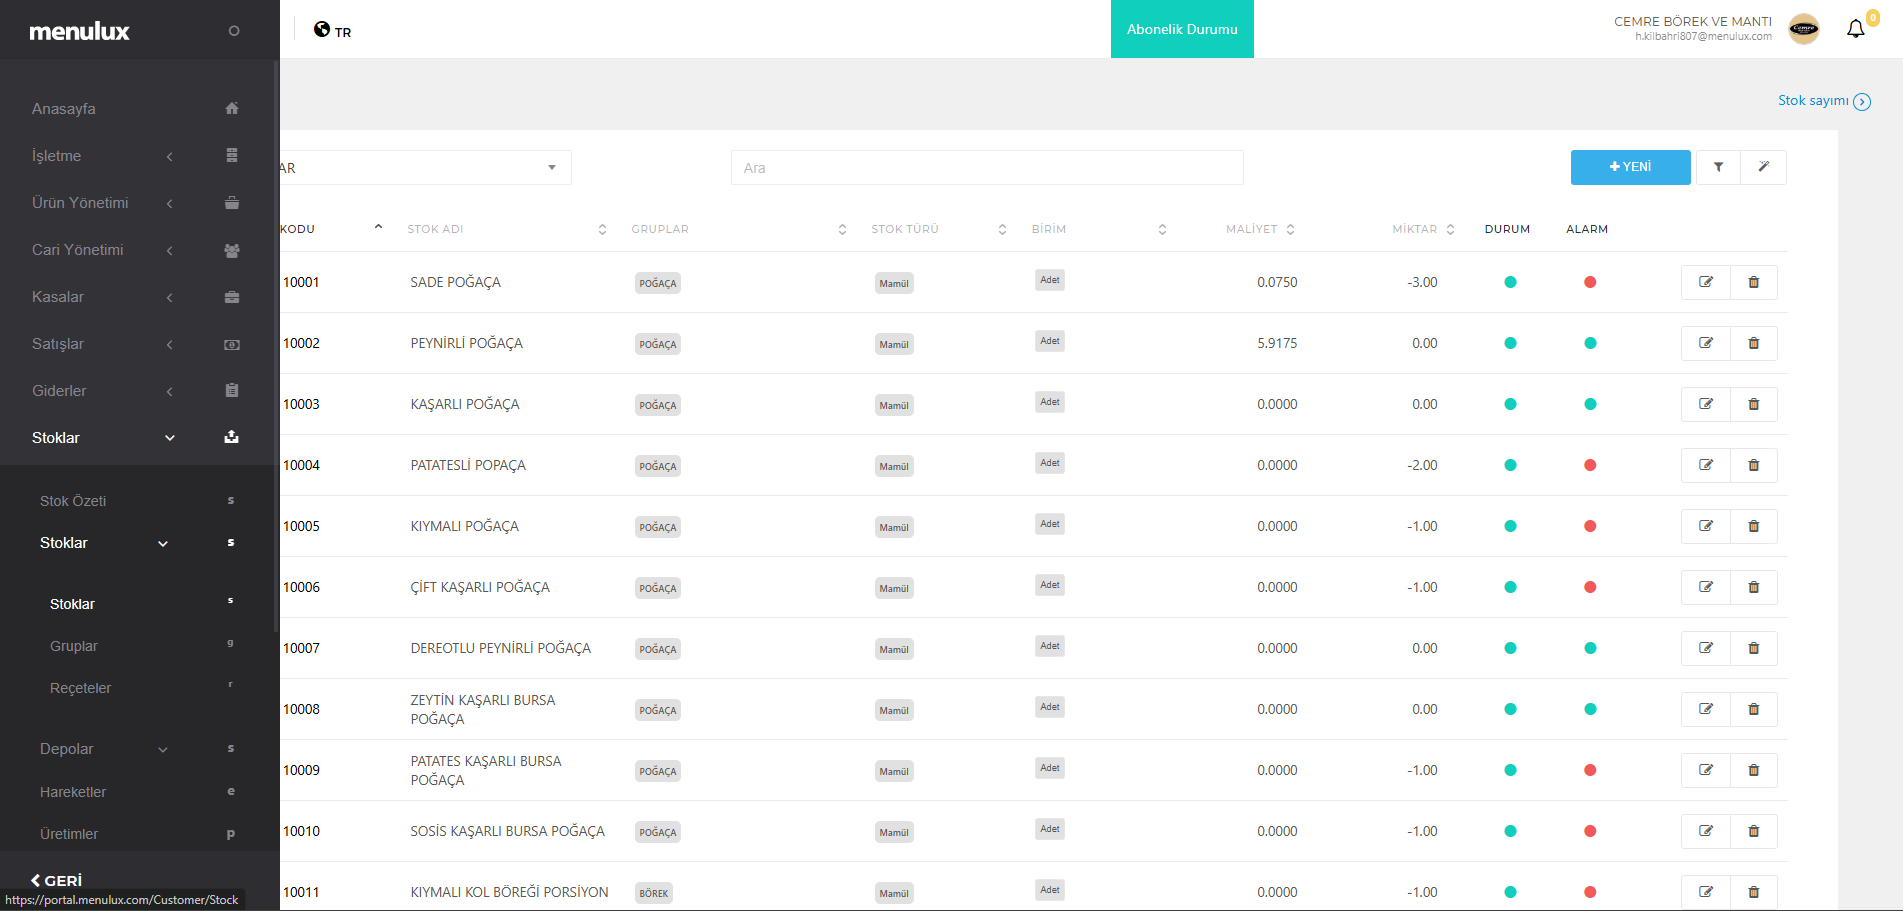Click the Satışlar money icon
Screen dimensions: 1903x911
232,344
